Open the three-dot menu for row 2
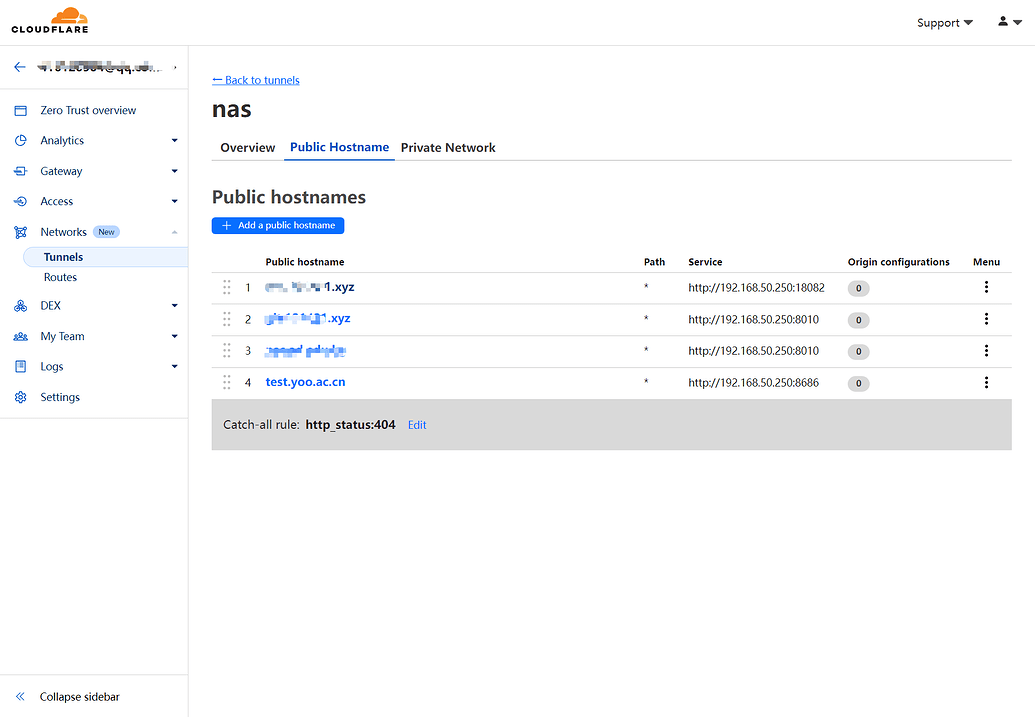This screenshot has height=717, width=1035. [x=986, y=319]
